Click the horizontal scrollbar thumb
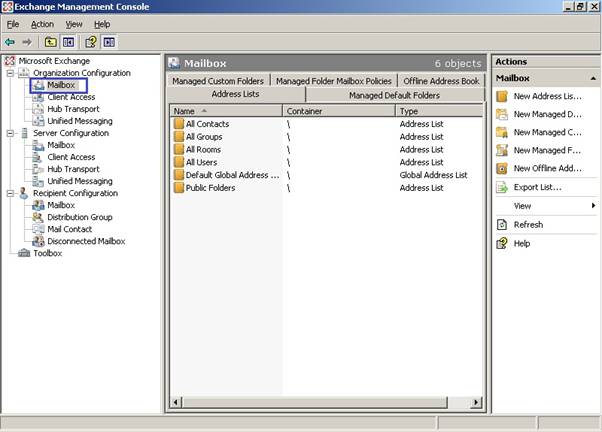Screen dimensions: 602x432 pyautogui.click(x=315, y=402)
